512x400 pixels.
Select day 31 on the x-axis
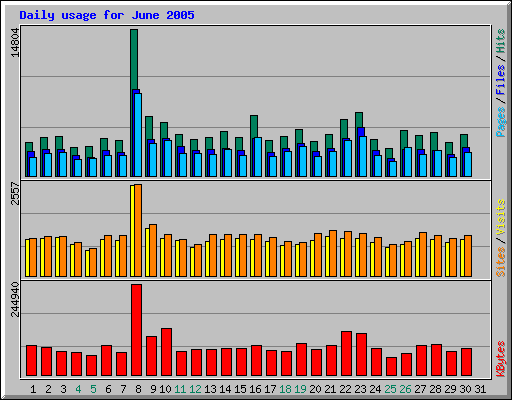coord(480,389)
